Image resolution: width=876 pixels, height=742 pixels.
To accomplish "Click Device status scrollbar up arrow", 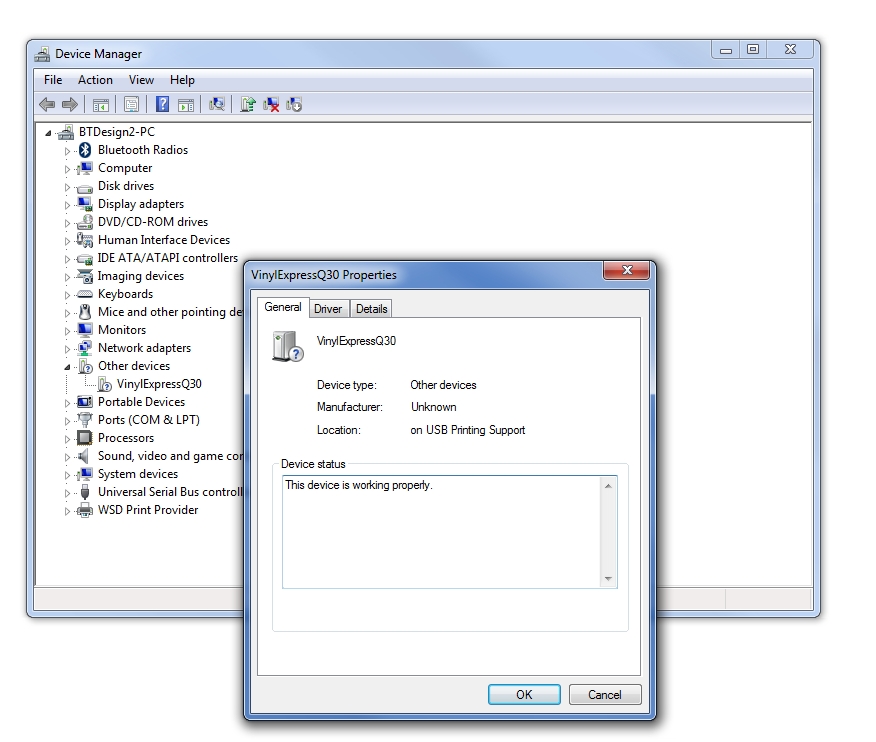I will pos(608,486).
